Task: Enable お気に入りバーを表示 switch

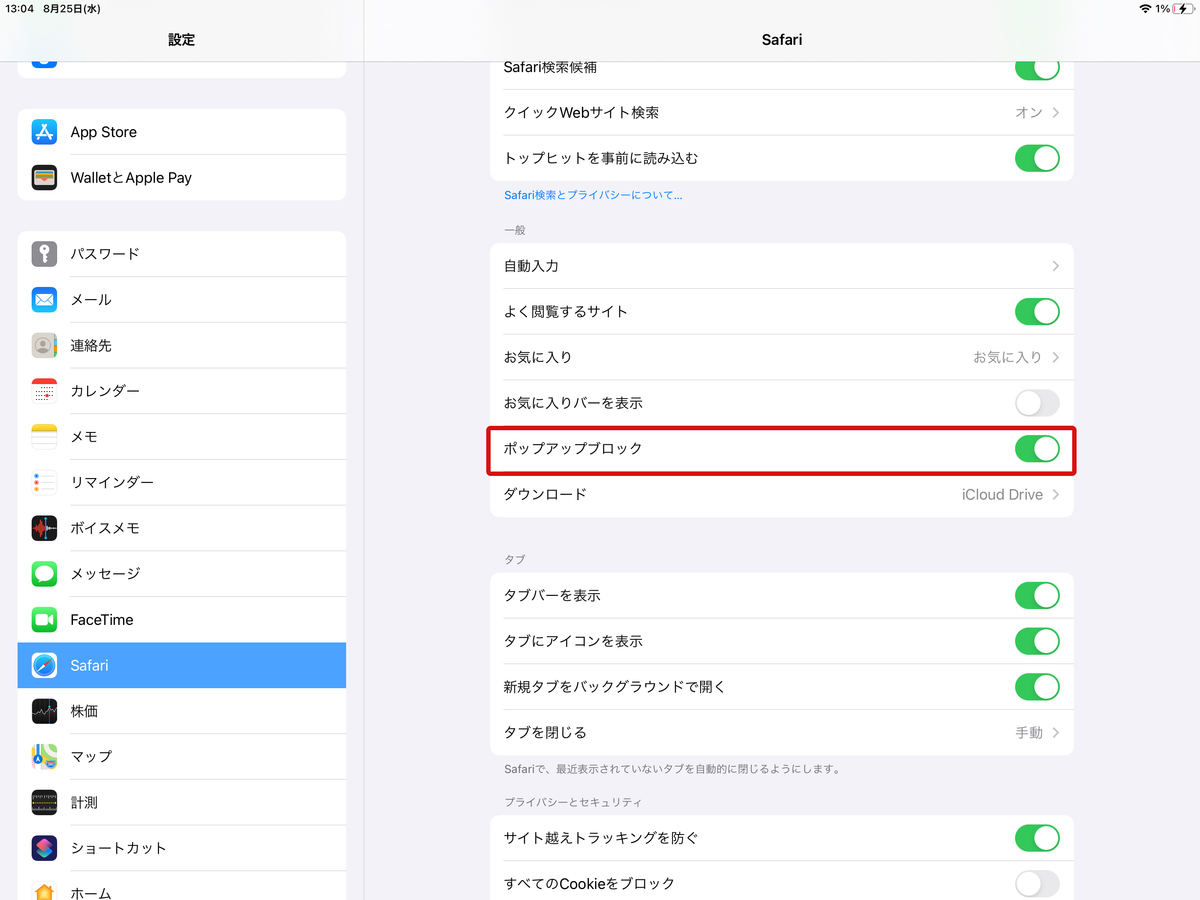Action: [1037, 403]
